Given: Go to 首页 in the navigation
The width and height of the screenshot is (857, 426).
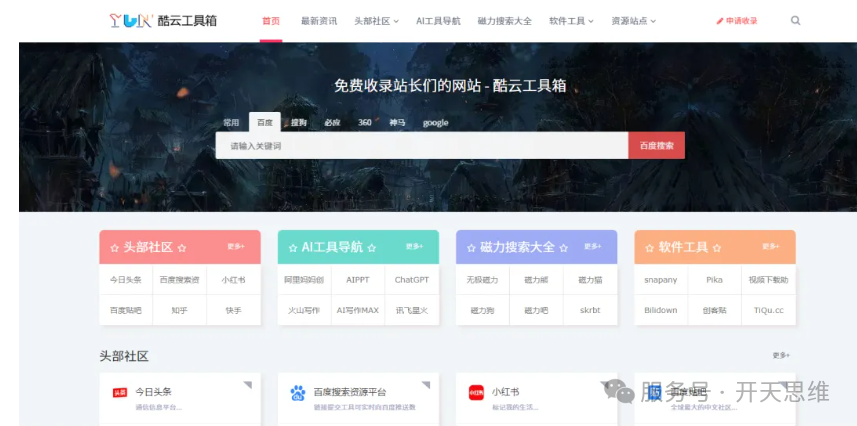Looking at the screenshot, I should 271,21.
